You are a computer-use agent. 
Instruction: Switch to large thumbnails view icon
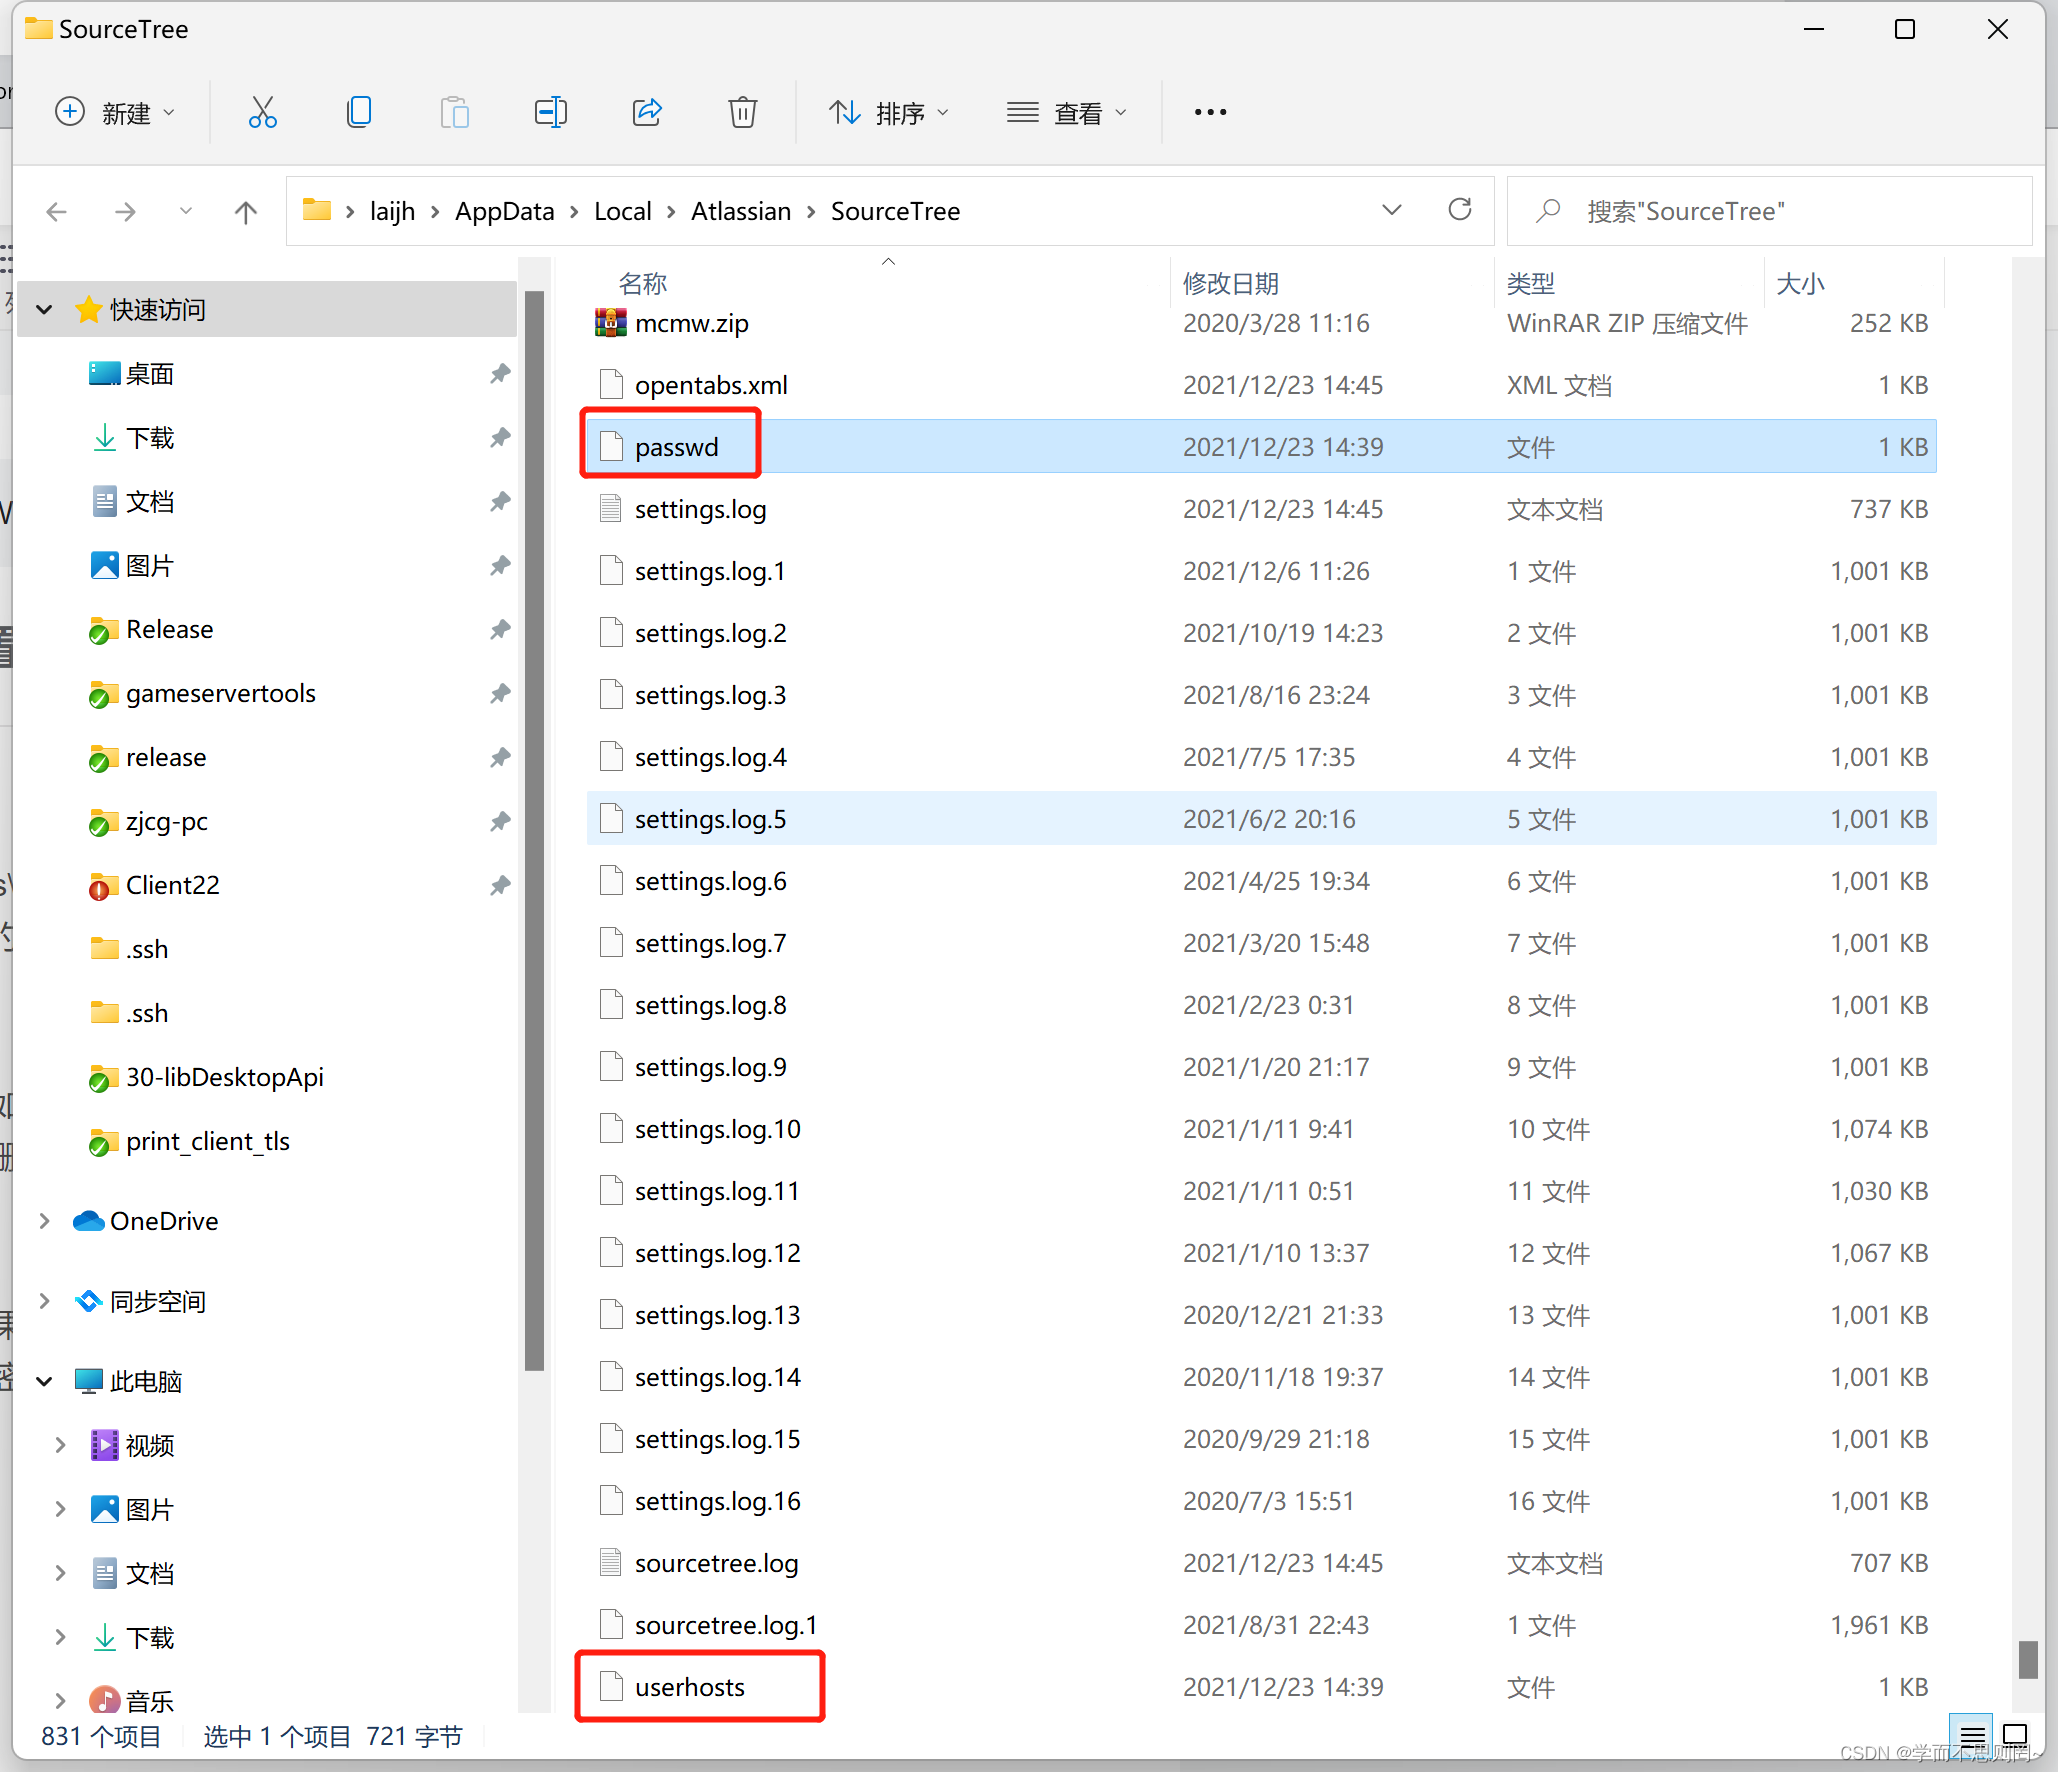tap(2015, 1735)
